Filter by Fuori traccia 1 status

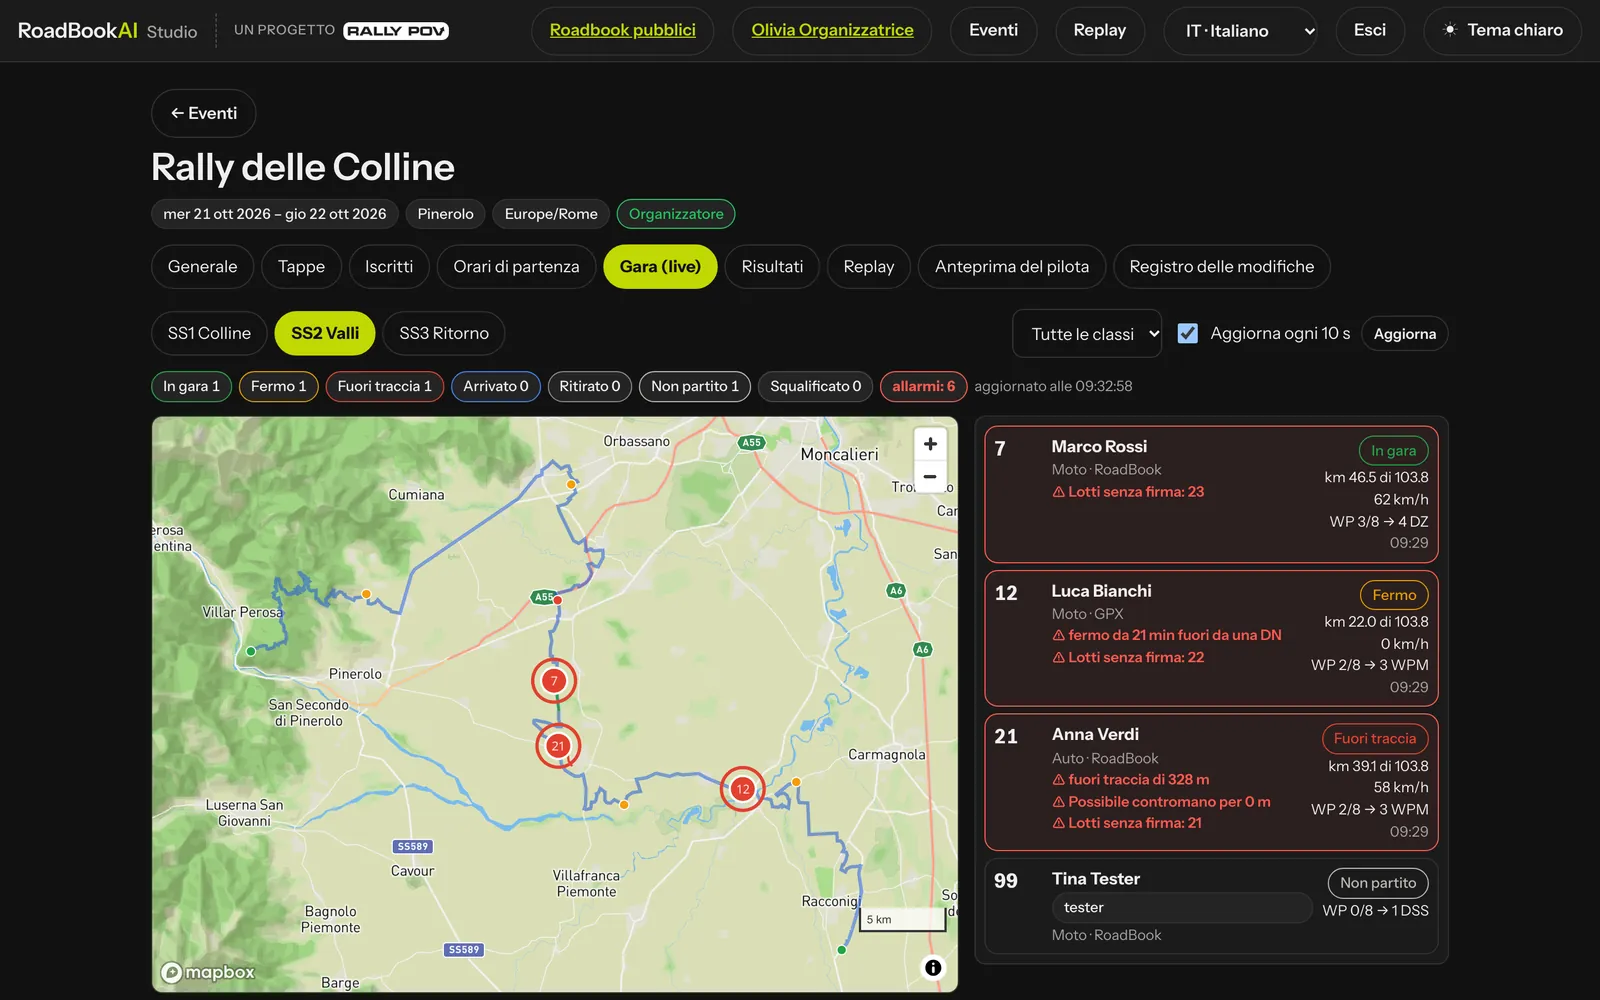[385, 386]
